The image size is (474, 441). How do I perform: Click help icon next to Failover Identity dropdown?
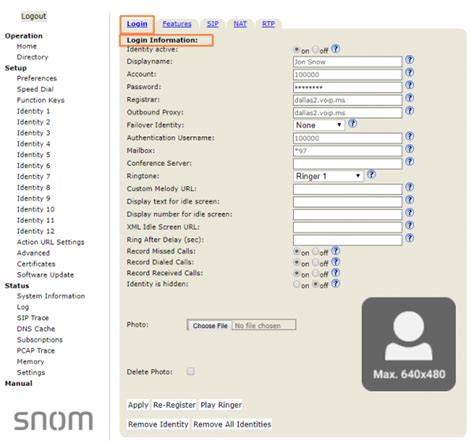click(352, 124)
